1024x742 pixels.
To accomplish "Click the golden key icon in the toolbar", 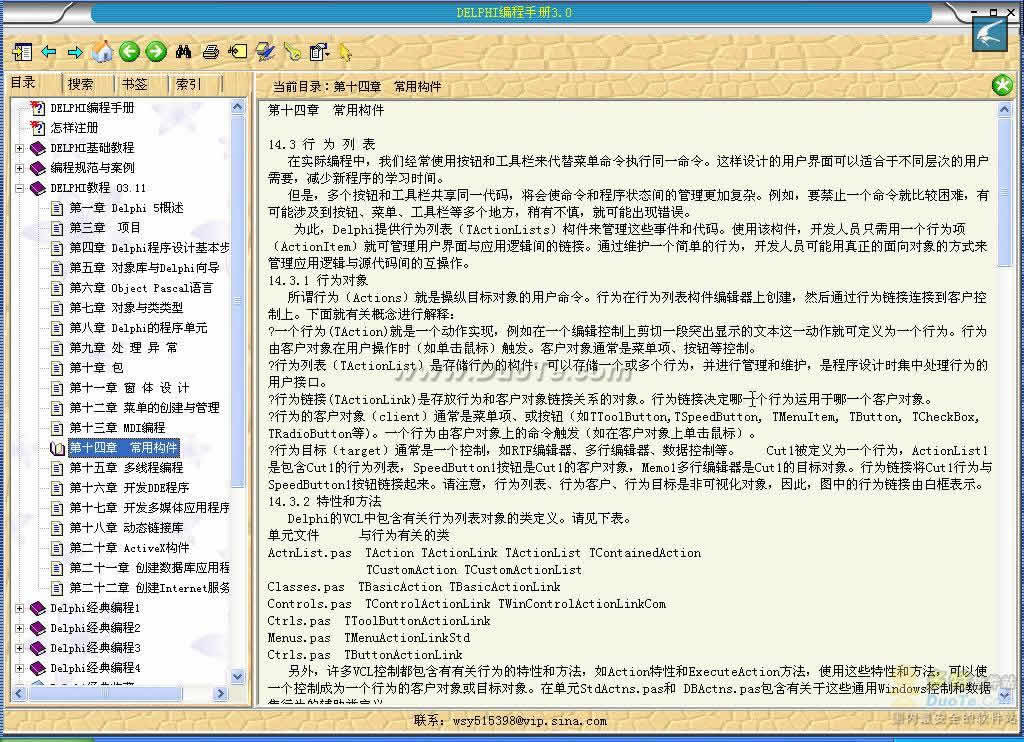I will coord(292,52).
